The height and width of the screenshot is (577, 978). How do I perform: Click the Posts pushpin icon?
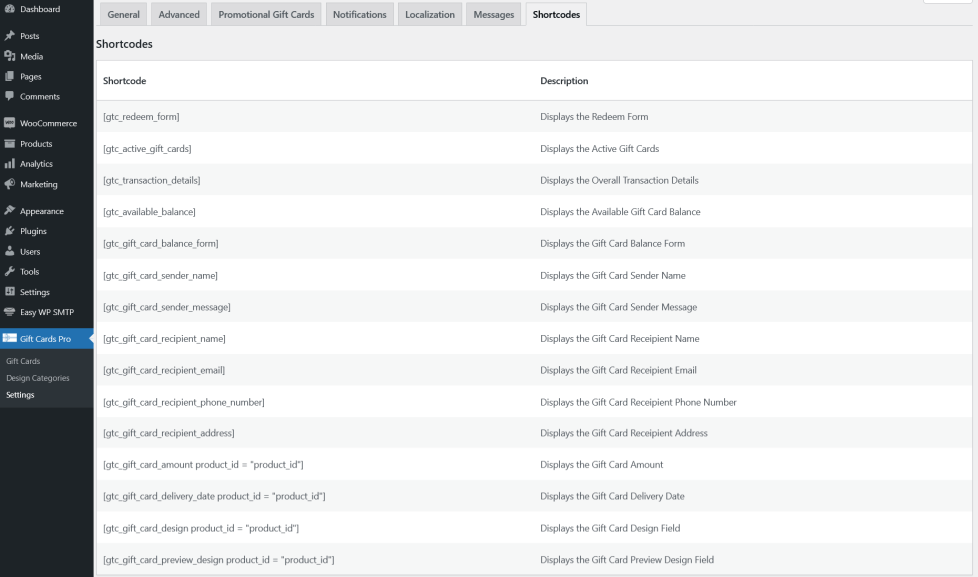point(9,36)
